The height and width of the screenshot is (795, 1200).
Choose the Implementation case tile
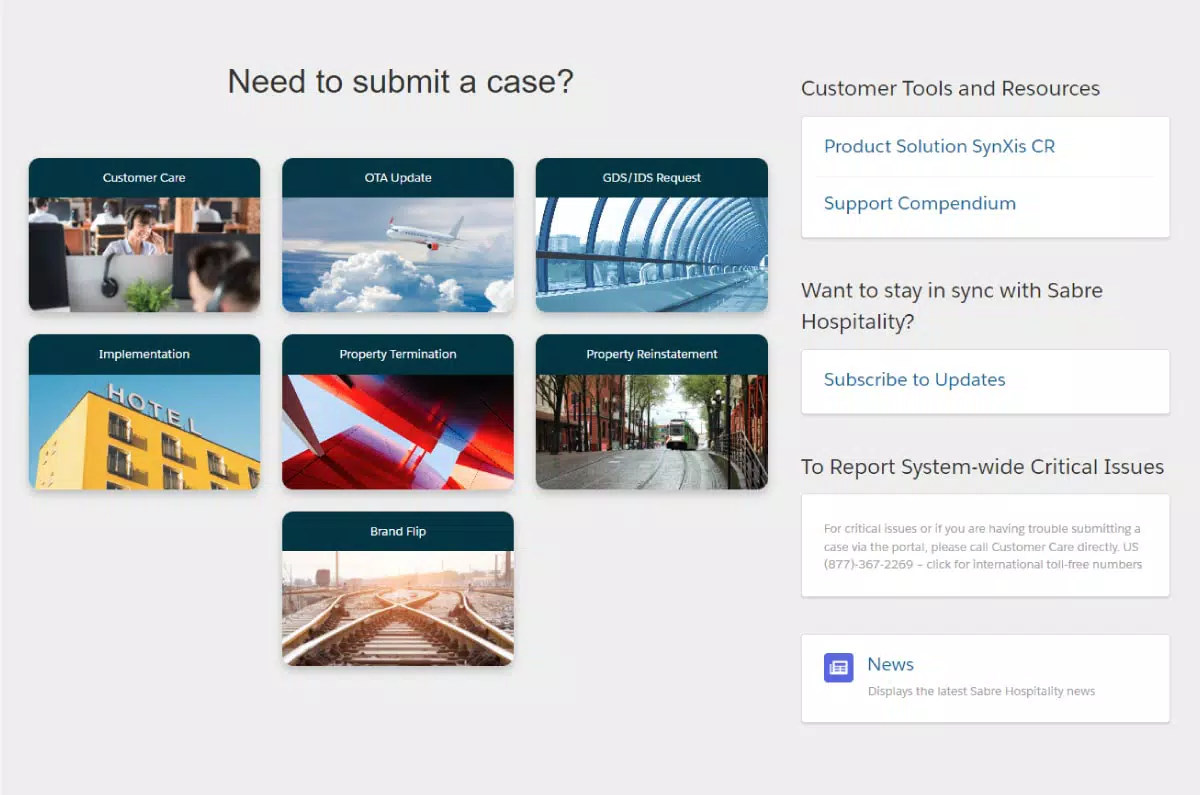coord(144,412)
